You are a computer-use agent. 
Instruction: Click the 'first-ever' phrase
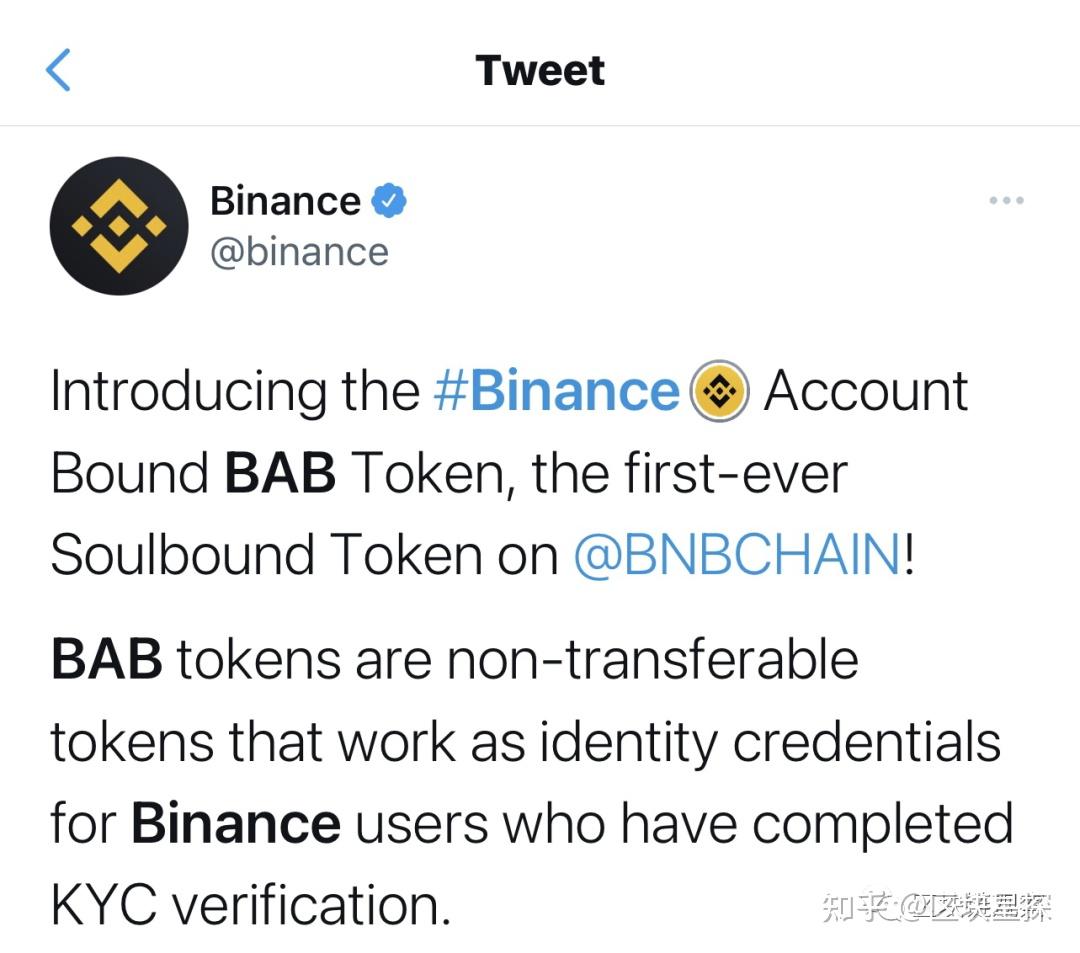point(735,473)
